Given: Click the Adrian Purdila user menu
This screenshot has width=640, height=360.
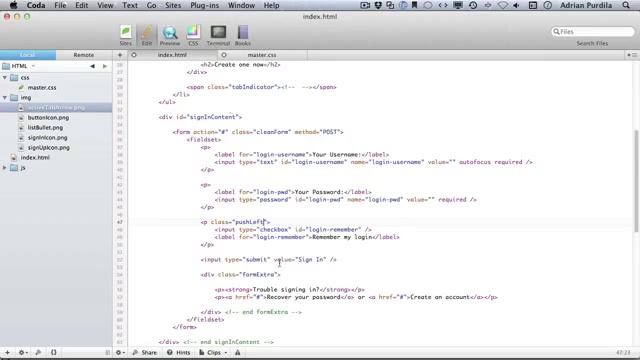Looking at the screenshot, I should point(586,5).
